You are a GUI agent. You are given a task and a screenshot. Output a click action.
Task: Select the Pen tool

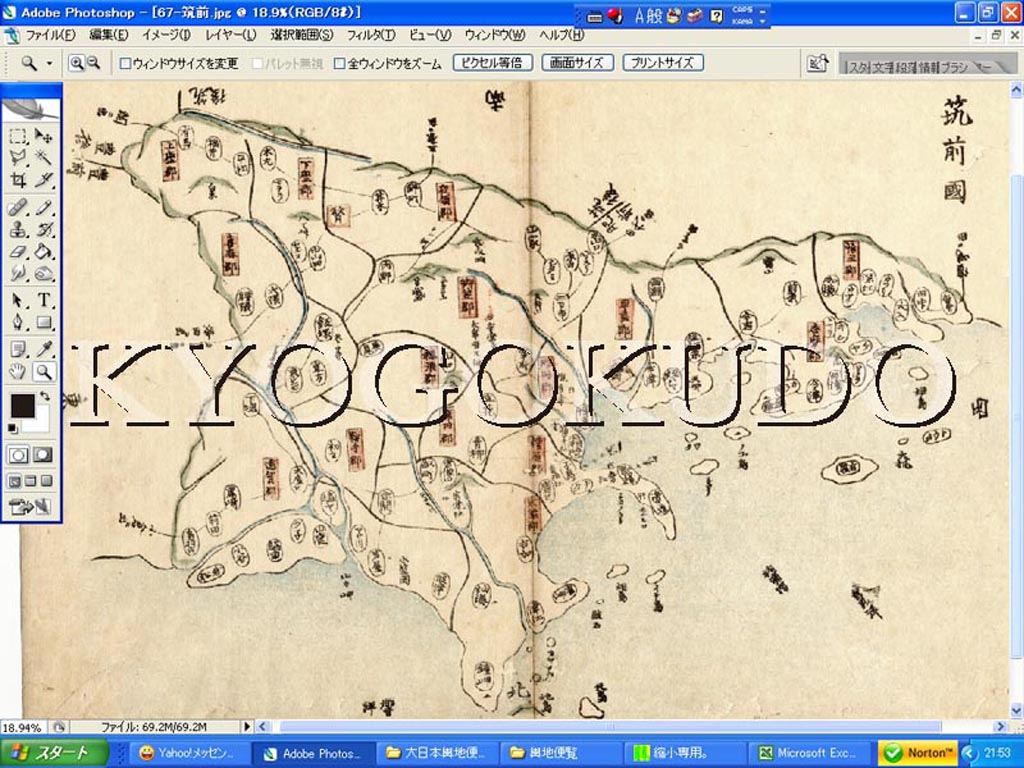click(18, 322)
